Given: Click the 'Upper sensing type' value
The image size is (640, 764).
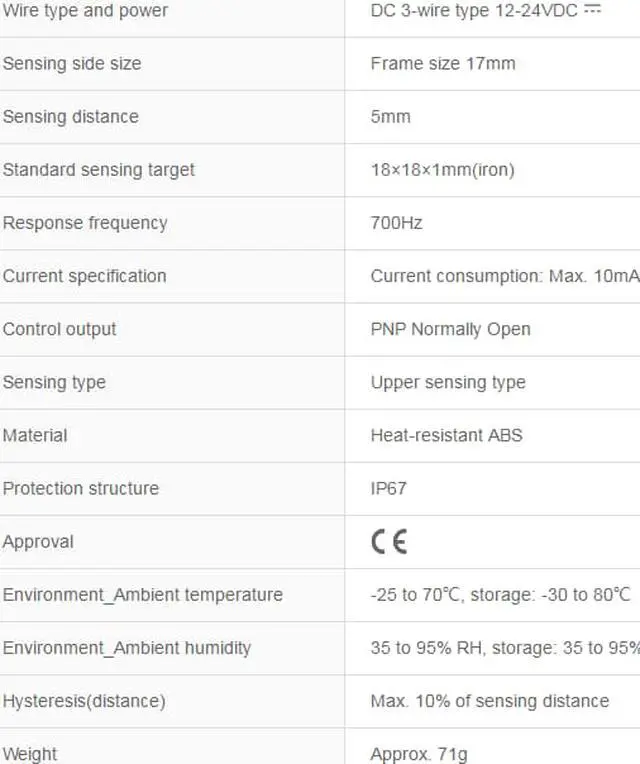Looking at the screenshot, I should click(x=447, y=382).
